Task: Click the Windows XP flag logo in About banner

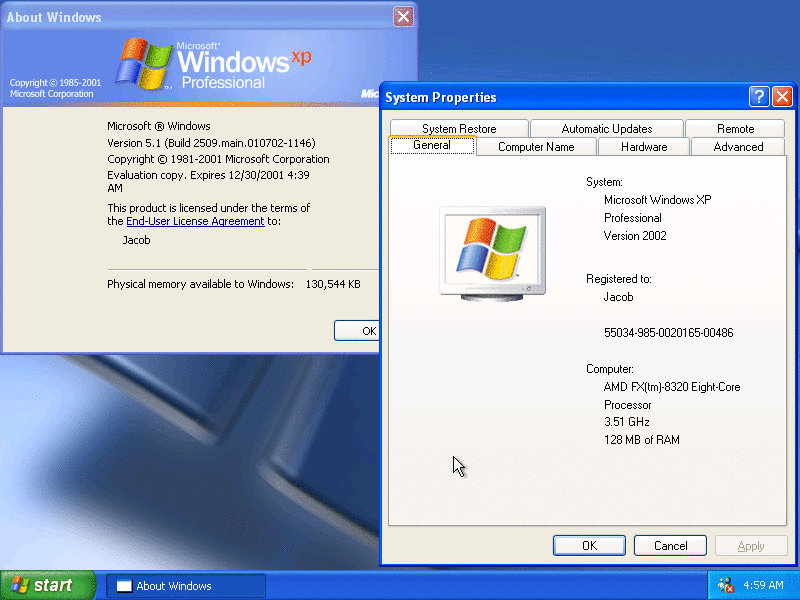Action: coord(144,64)
